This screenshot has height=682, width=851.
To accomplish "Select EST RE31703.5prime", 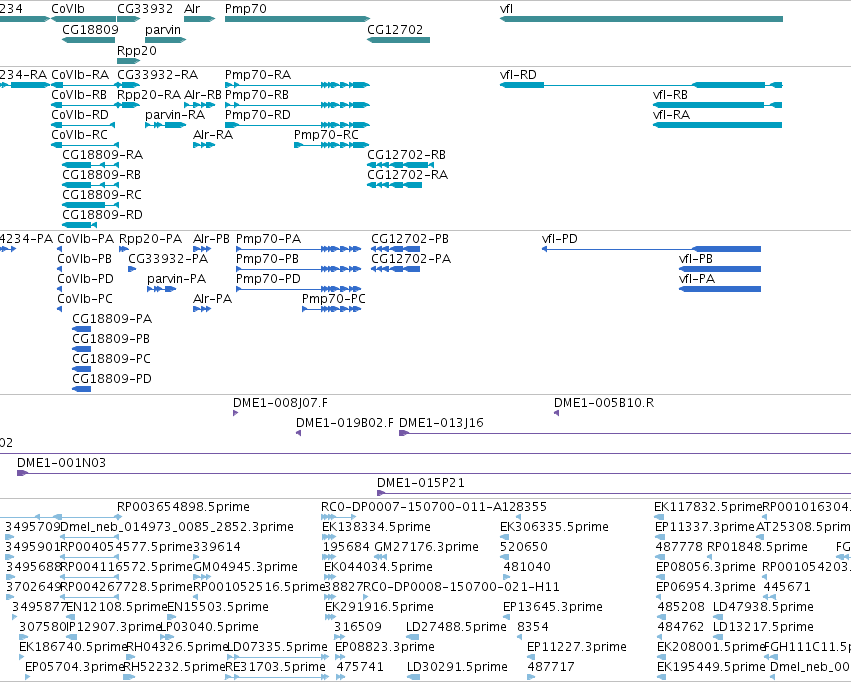I will pyautogui.click(x=277, y=677).
